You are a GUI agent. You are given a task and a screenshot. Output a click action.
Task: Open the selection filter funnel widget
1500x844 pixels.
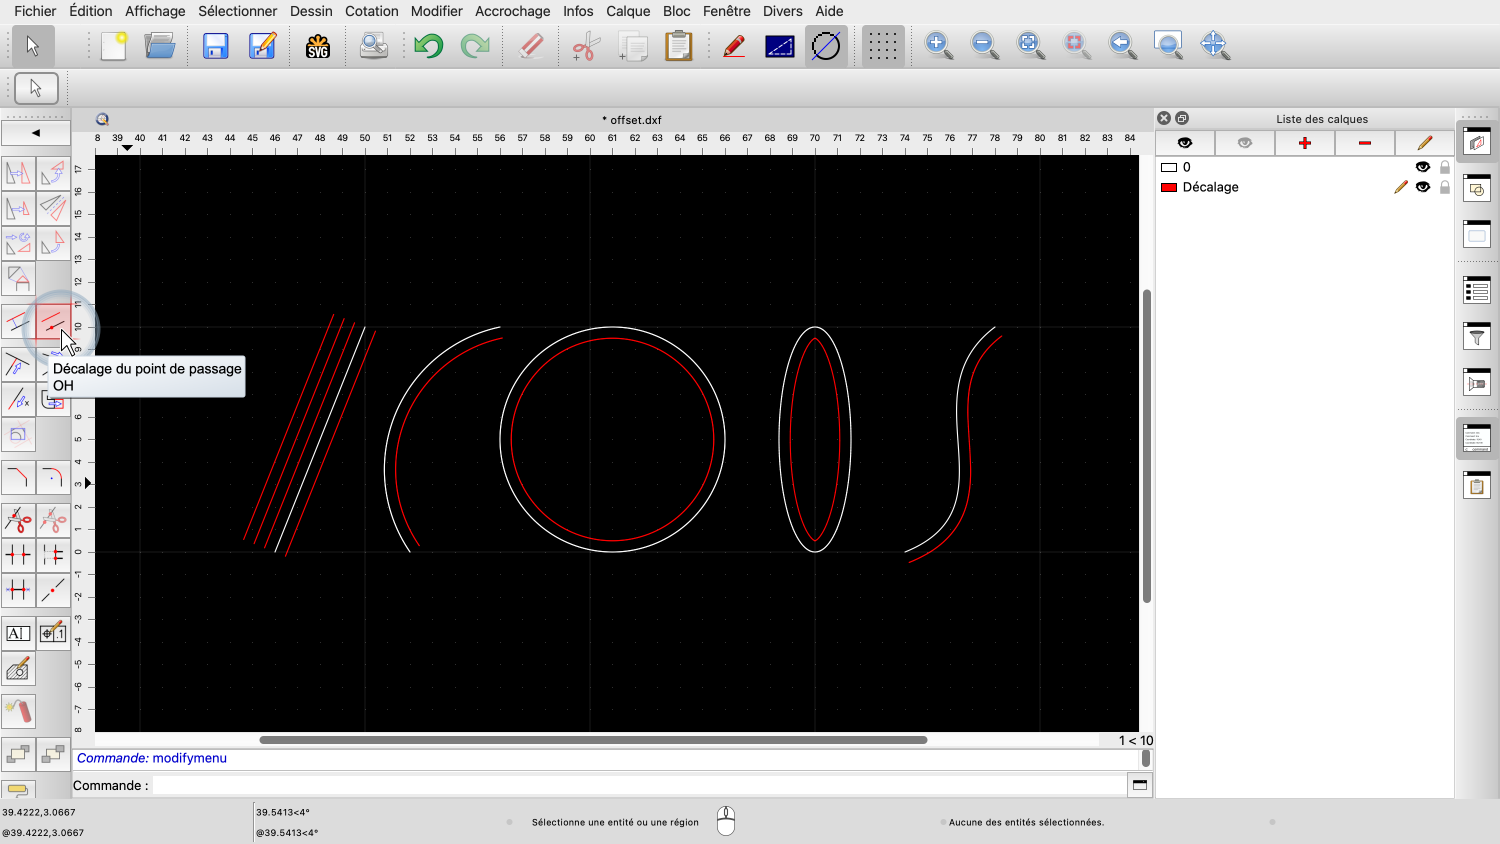pyautogui.click(x=1477, y=336)
